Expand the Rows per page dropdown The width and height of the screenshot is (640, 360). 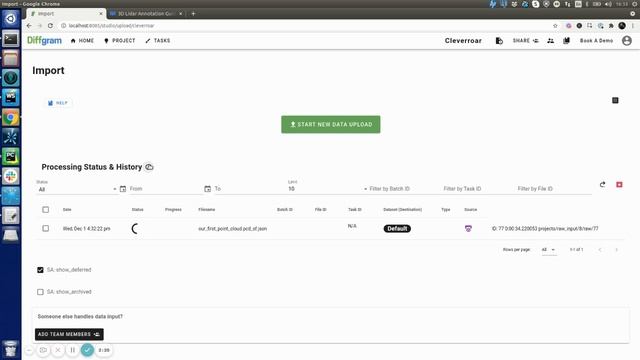pyautogui.click(x=549, y=249)
